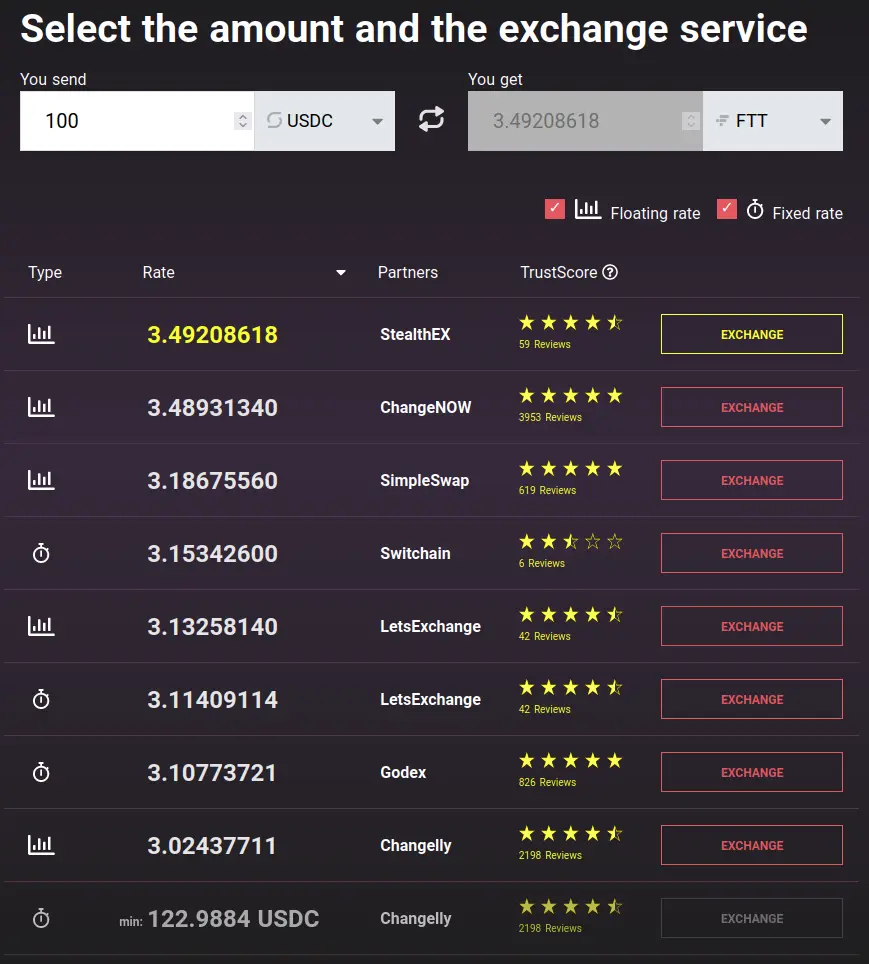Click EXCHANGE button for ChangeNOW
This screenshot has height=964, width=869.
752,407
